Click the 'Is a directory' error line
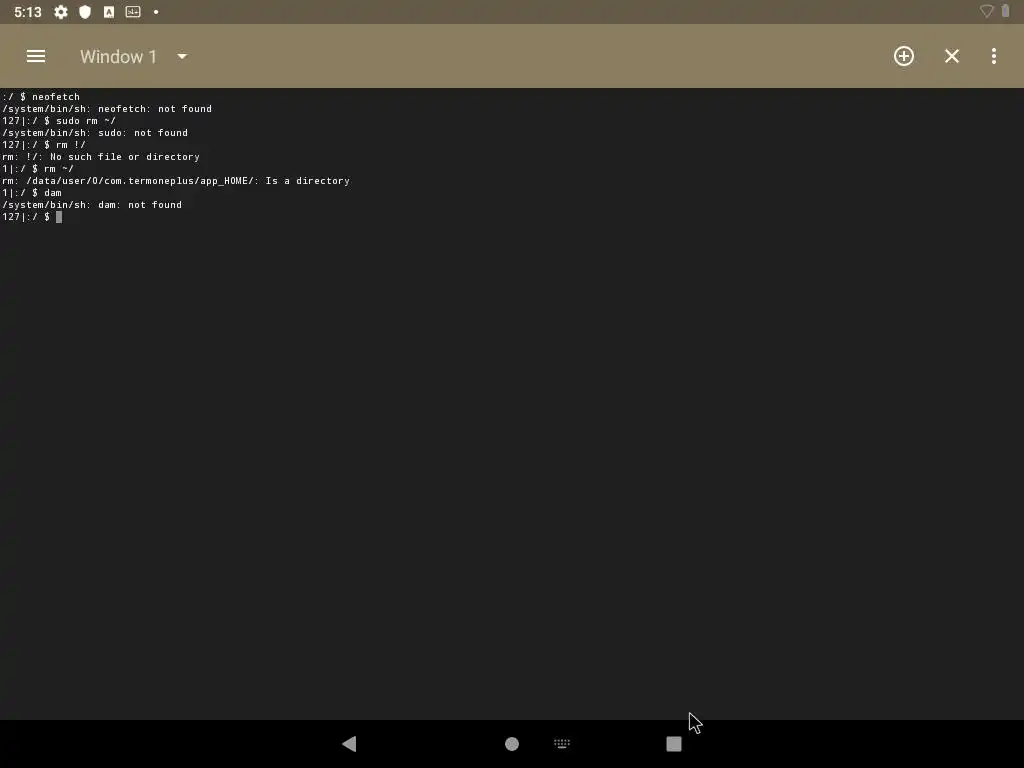 click(176, 181)
